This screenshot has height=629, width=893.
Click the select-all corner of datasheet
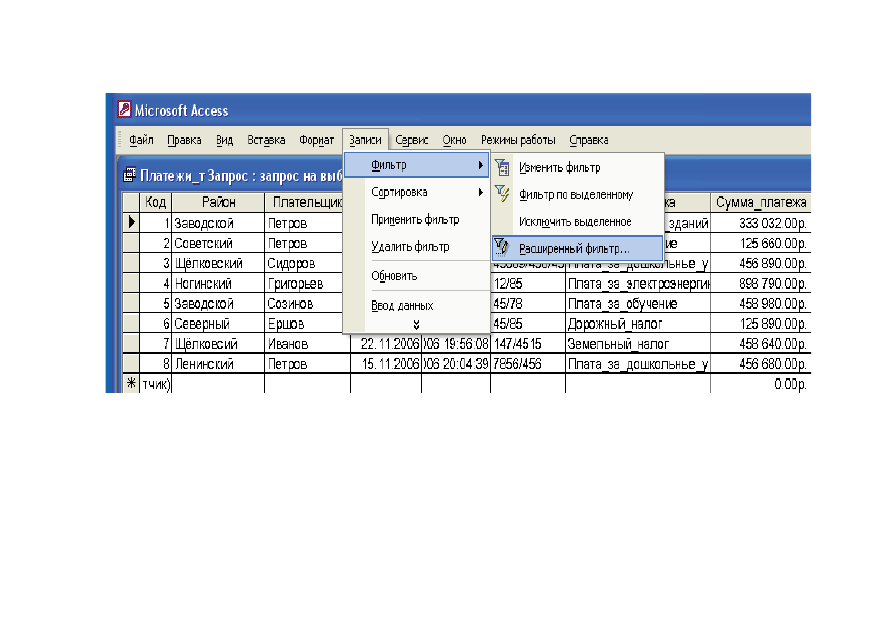tap(132, 202)
